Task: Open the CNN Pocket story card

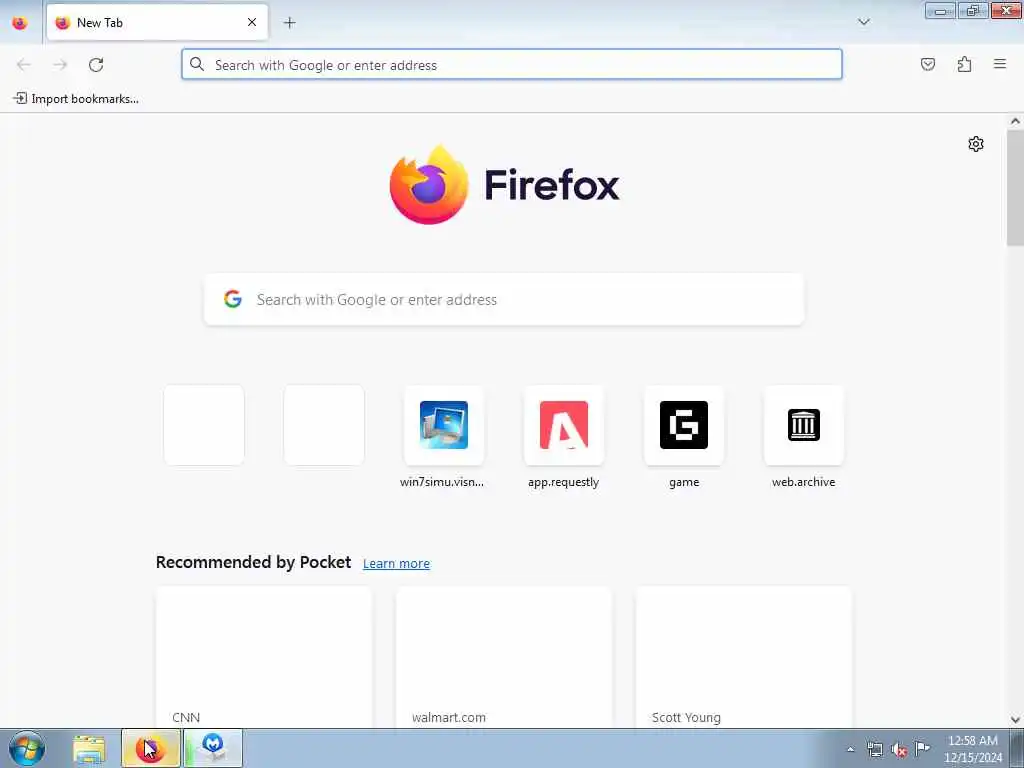Action: [x=264, y=657]
